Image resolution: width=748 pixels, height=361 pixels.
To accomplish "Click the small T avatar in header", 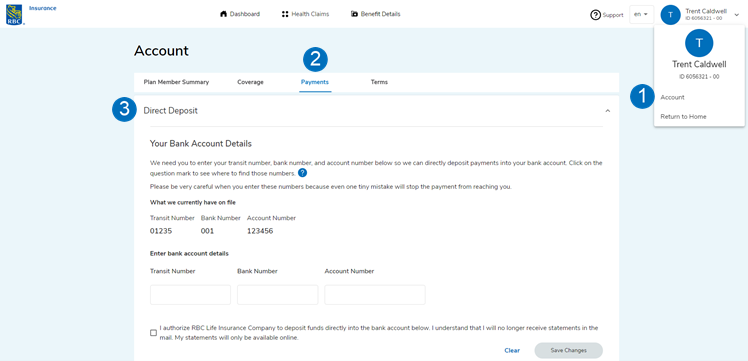I will click(x=670, y=15).
